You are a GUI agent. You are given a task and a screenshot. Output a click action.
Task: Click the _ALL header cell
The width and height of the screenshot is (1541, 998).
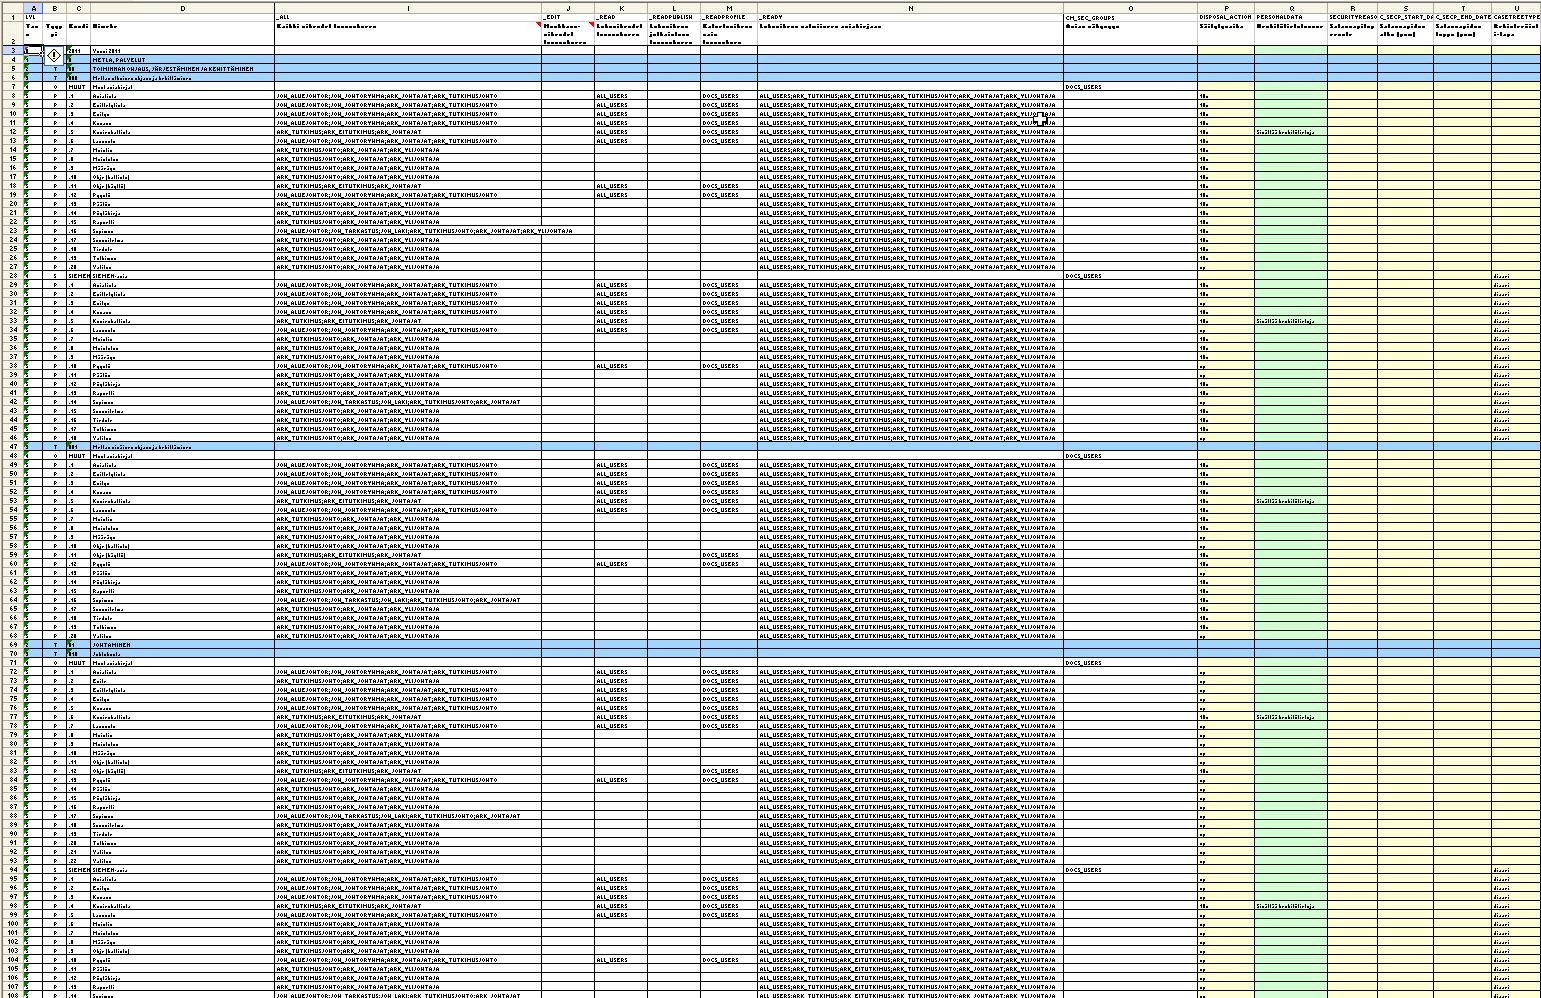[408, 18]
